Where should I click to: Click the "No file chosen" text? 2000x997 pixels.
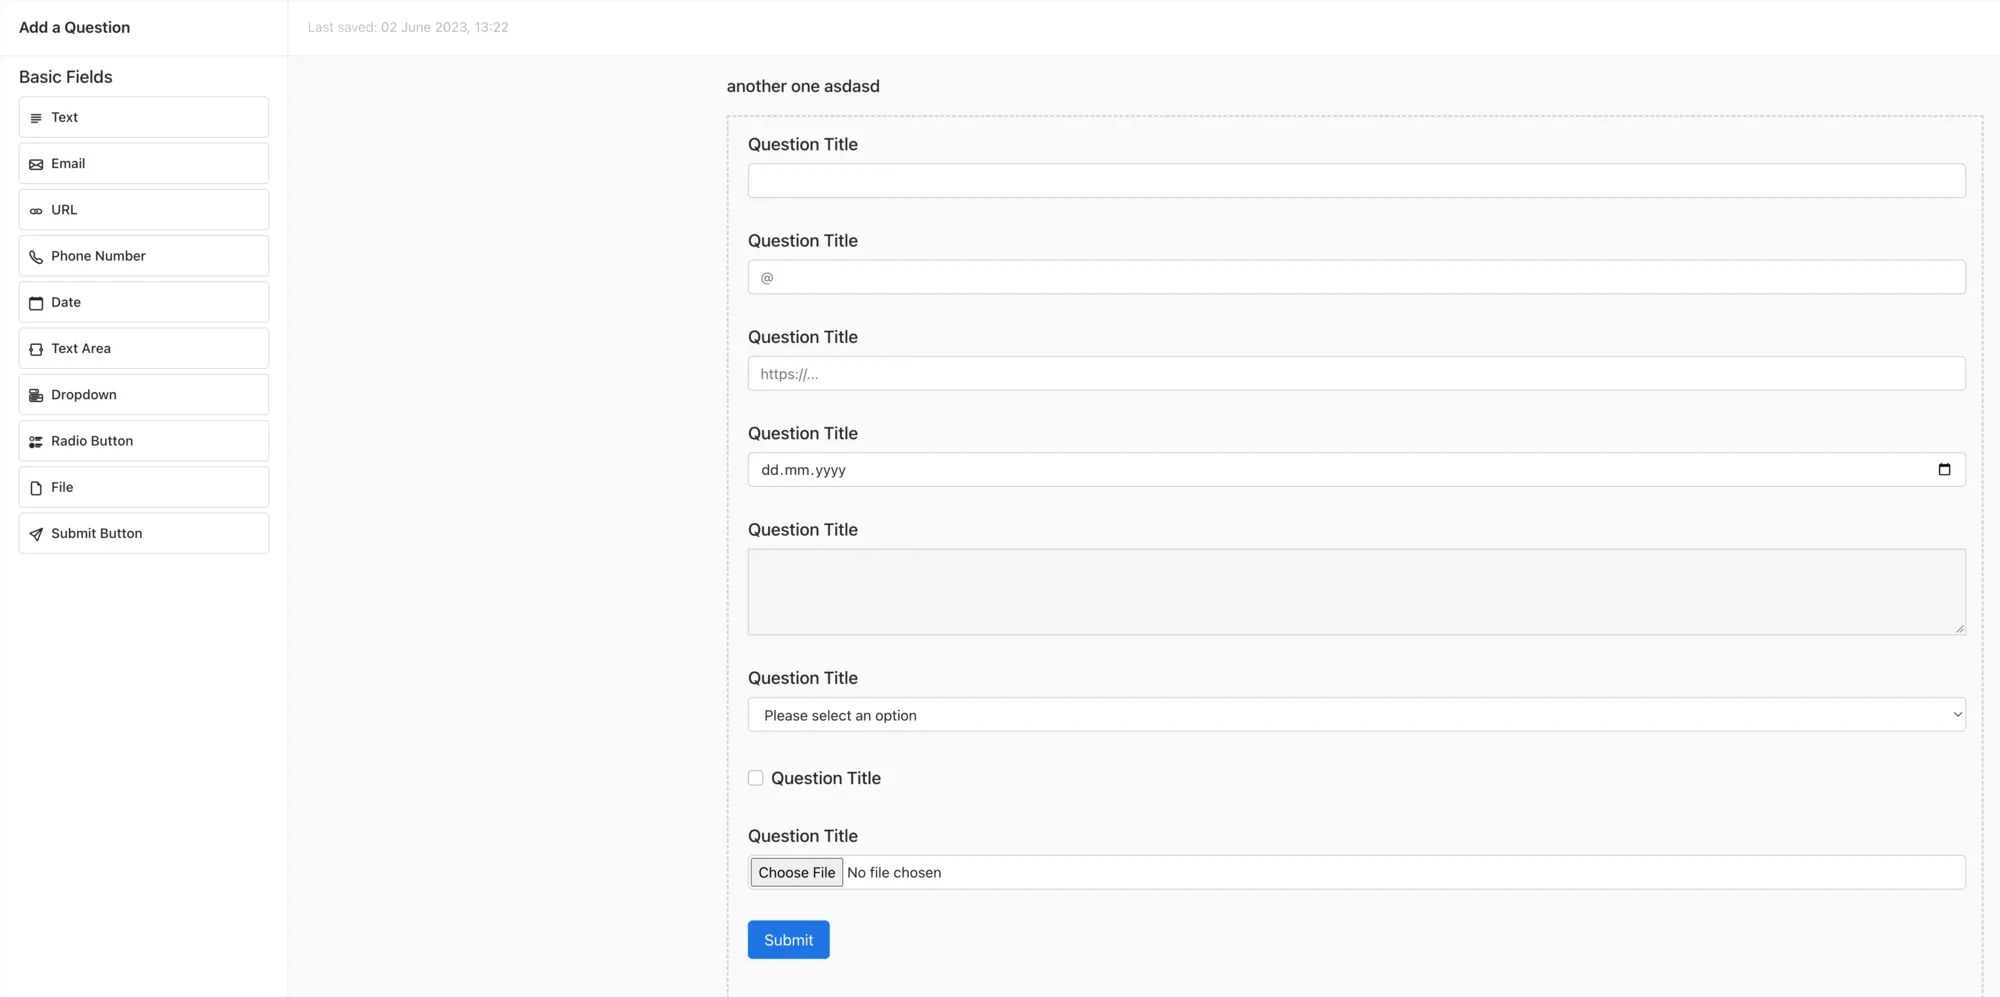[x=894, y=873]
